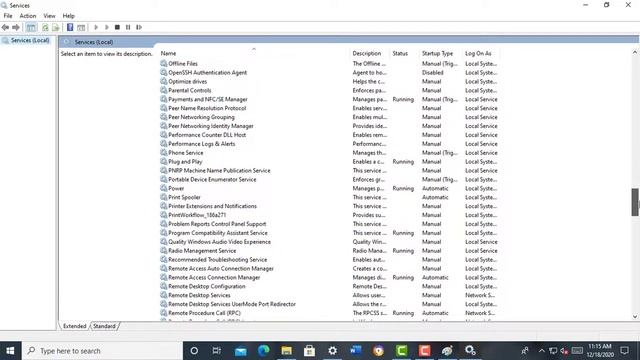Click the Restart Service toolbar button

pyautogui.click(x=139, y=27)
